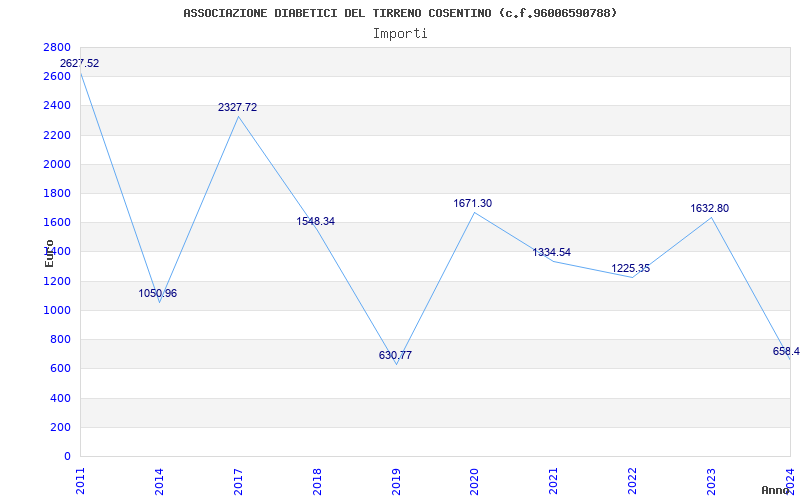Select the 1050.96 data point label

(x=158, y=293)
